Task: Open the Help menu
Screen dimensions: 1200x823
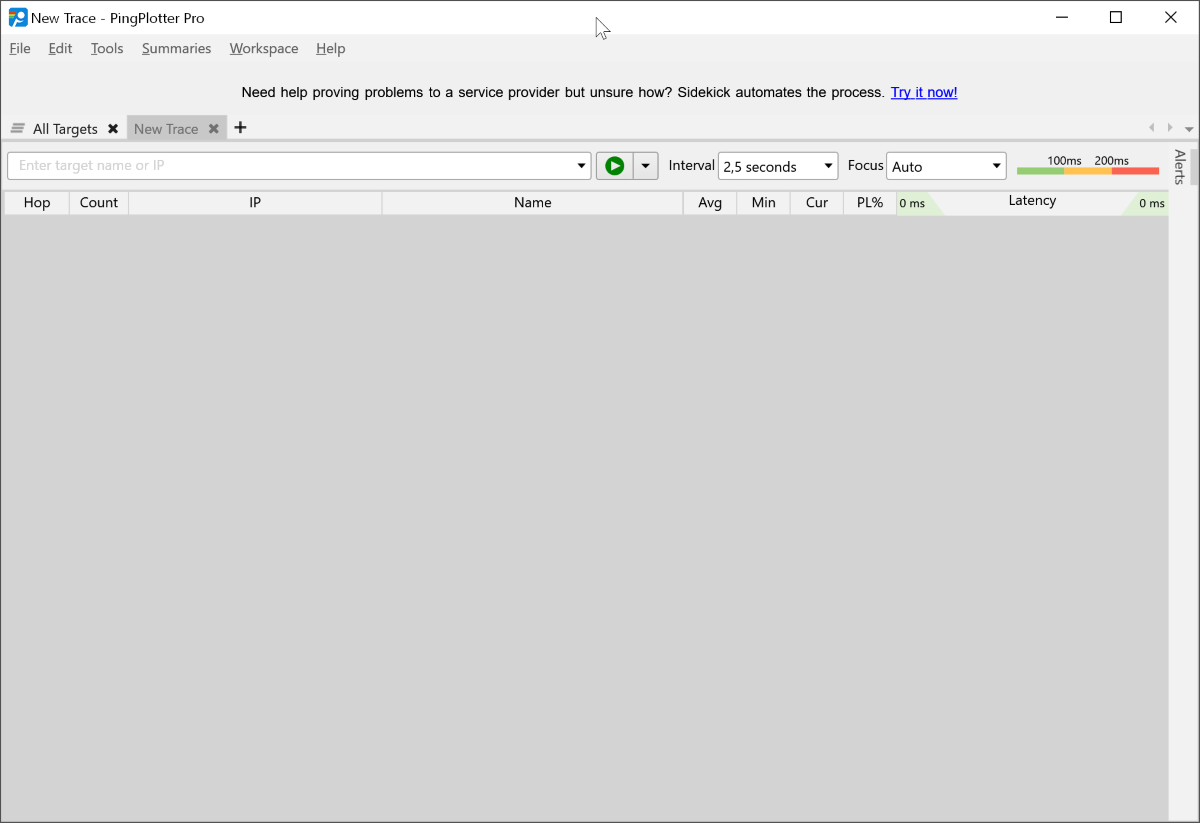Action: [330, 48]
